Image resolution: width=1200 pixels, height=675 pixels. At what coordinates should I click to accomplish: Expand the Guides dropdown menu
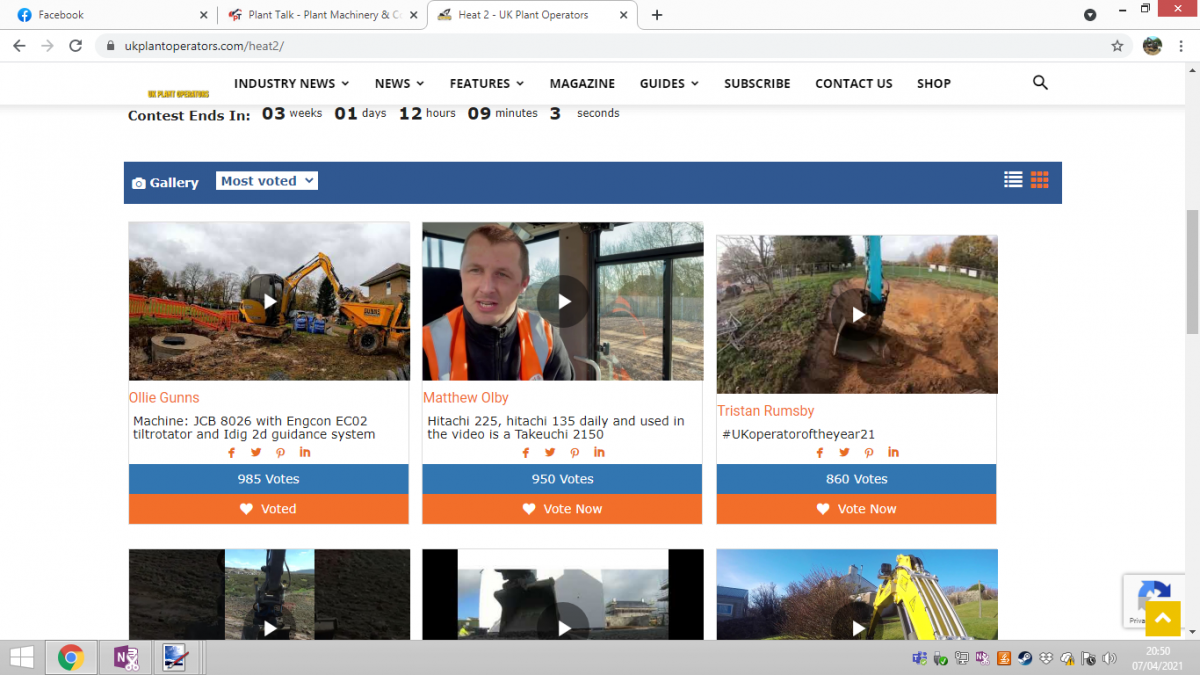(669, 83)
